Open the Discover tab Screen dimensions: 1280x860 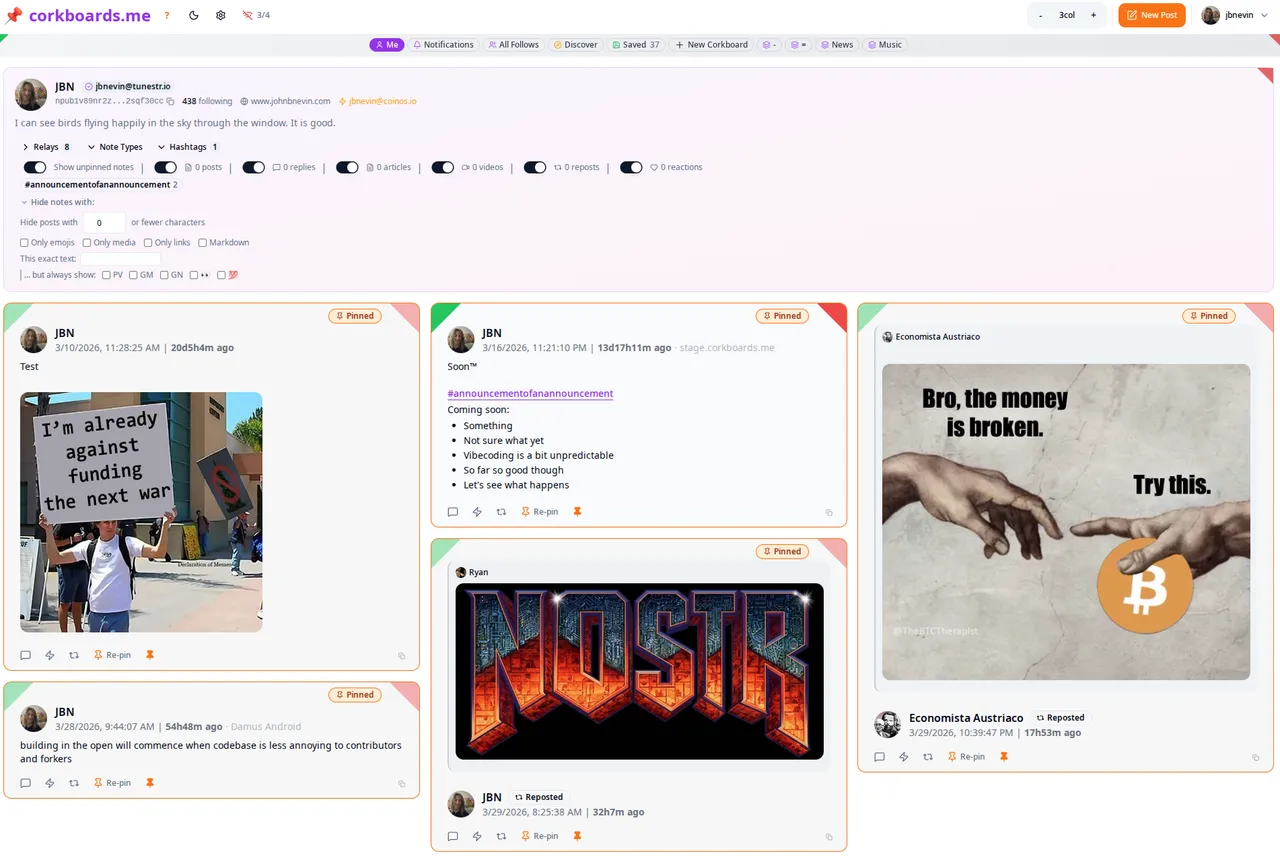coord(575,45)
